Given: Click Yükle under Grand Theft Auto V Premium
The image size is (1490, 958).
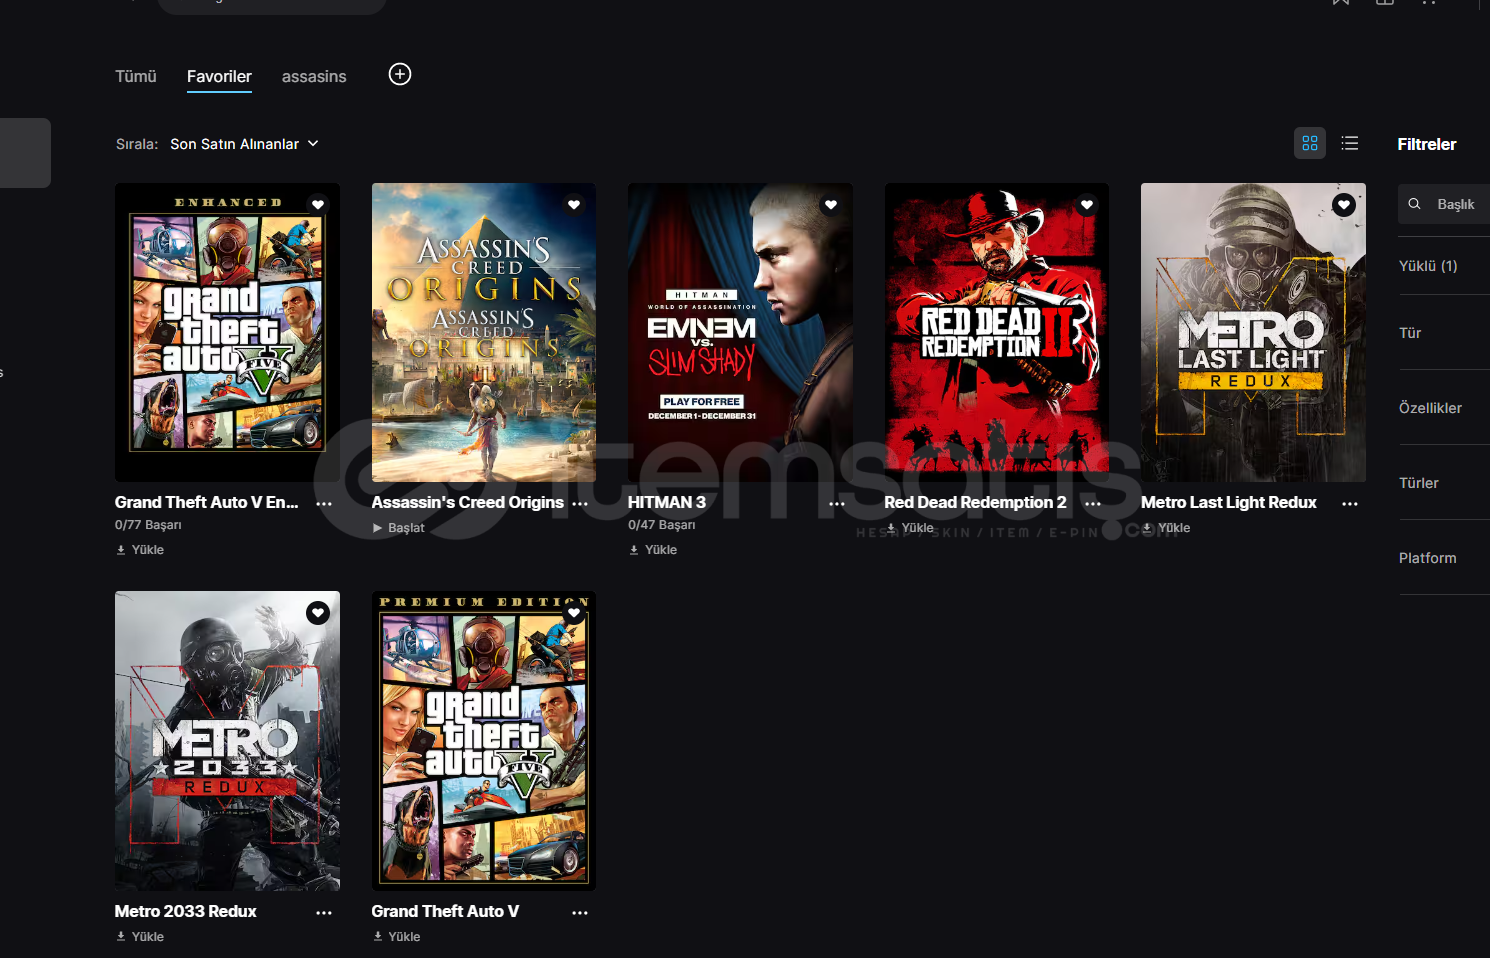Looking at the screenshot, I should pos(396,937).
